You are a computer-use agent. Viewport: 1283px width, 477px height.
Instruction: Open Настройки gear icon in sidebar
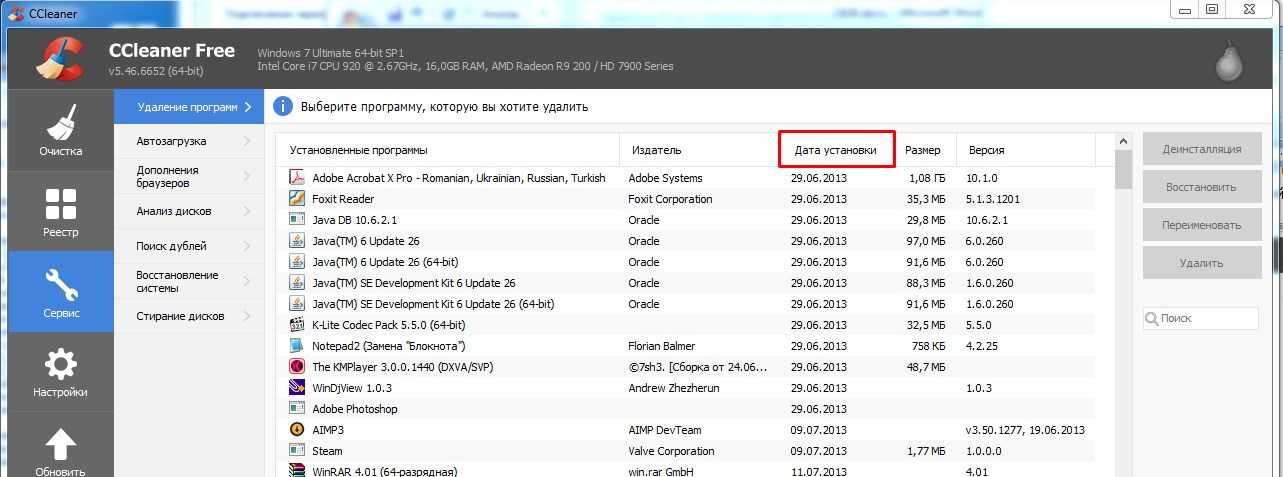(61, 364)
